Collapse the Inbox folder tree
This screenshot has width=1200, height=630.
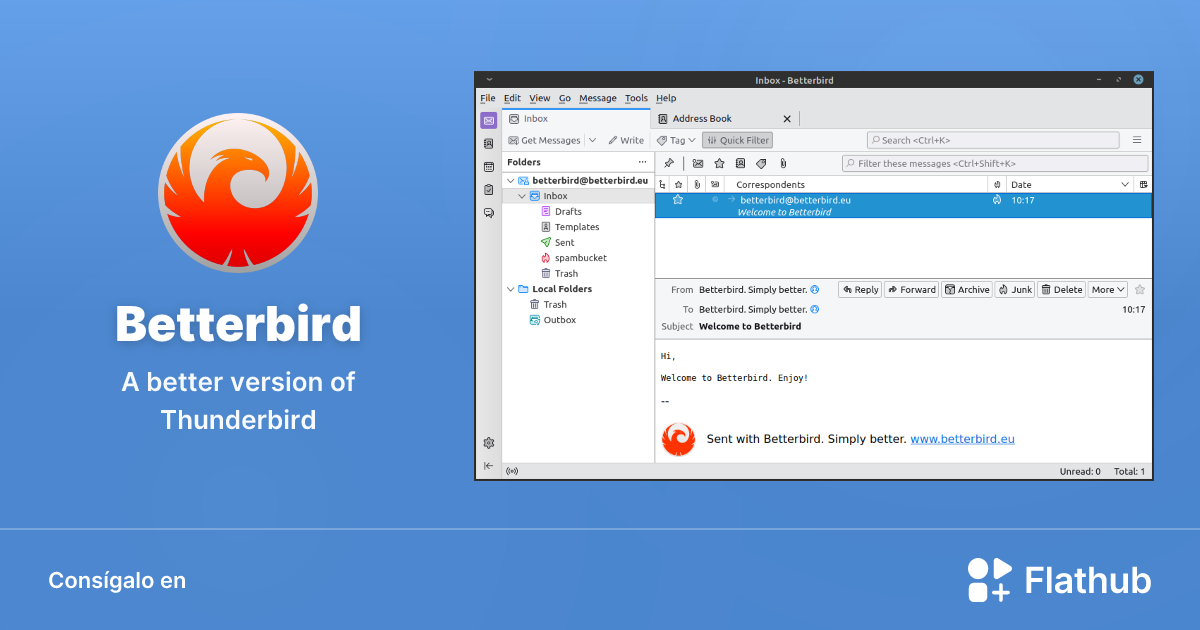[521, 196]
